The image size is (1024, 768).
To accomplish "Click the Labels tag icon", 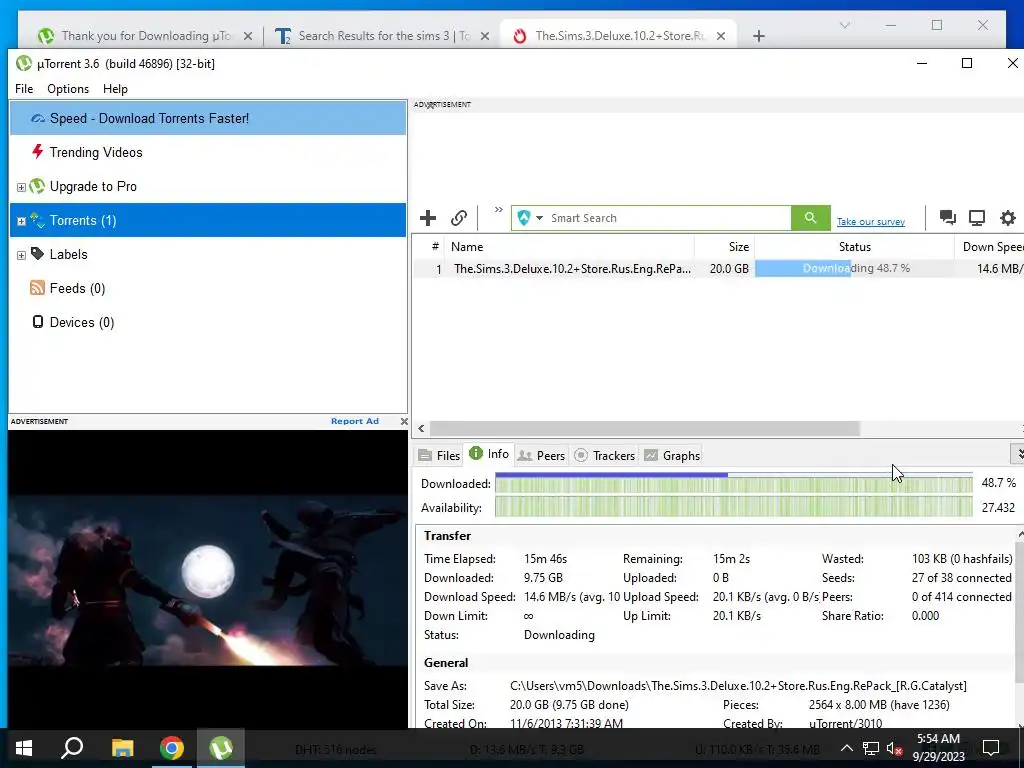I will [x=38, y=253].
